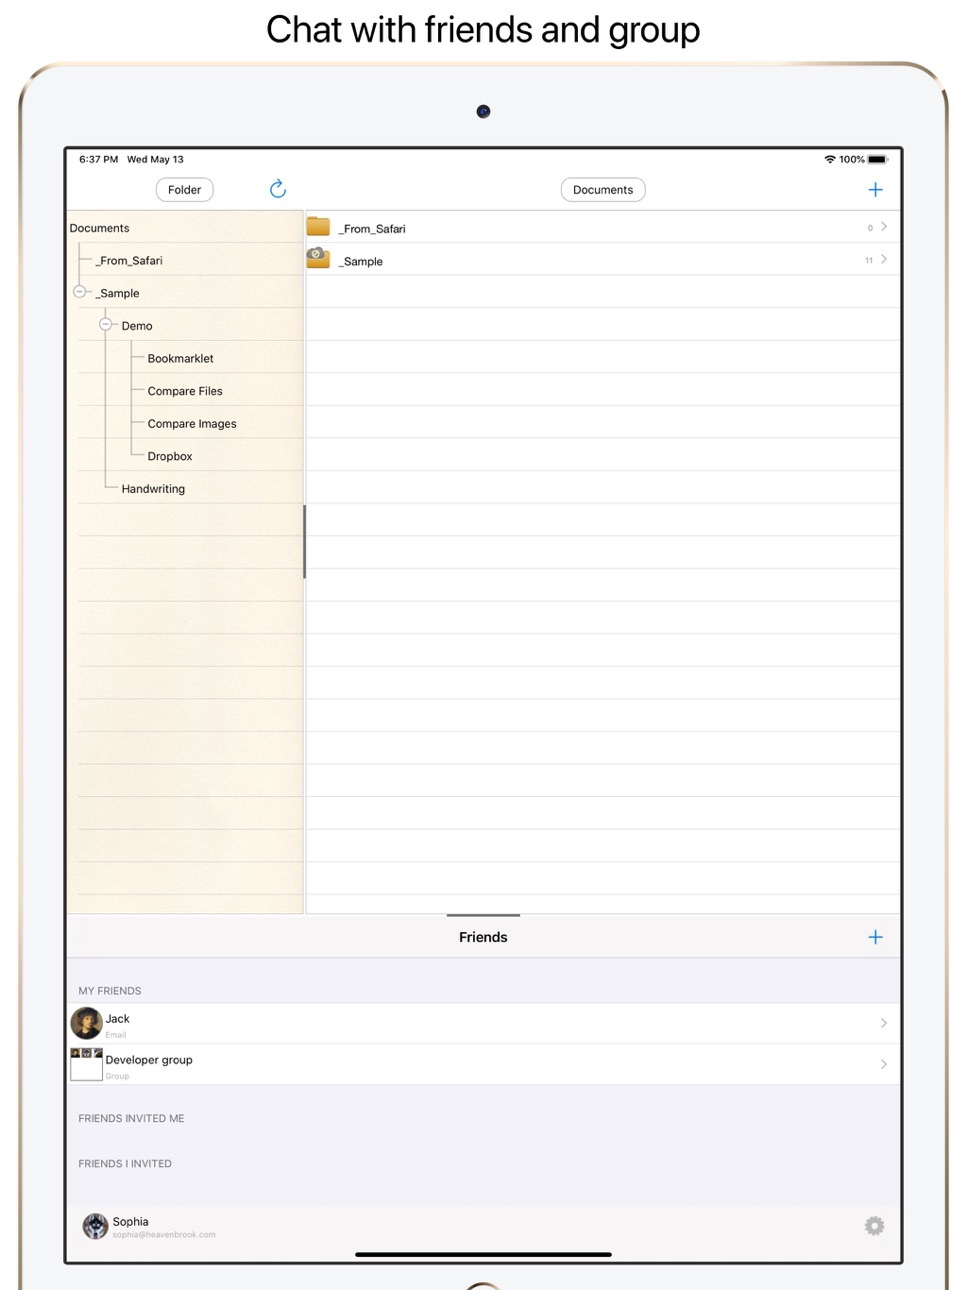Tap FRIENDS I INVITED section header
This screenshot has width=967, height=1290.
[x=125, y=1163]
